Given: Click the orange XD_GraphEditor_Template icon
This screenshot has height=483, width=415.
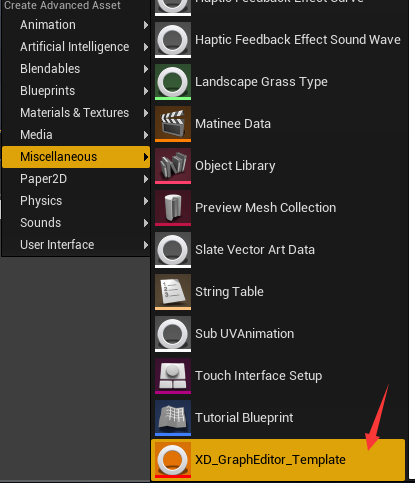Looking at the screenshot, I should (x=173, y=460).
